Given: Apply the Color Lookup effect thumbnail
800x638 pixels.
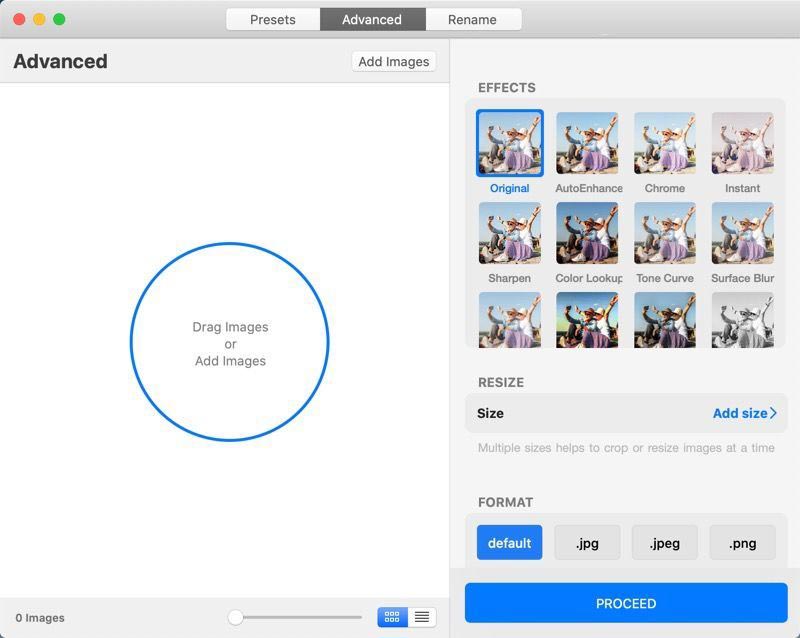Looking at the screenshot, I should coord(587,233).
